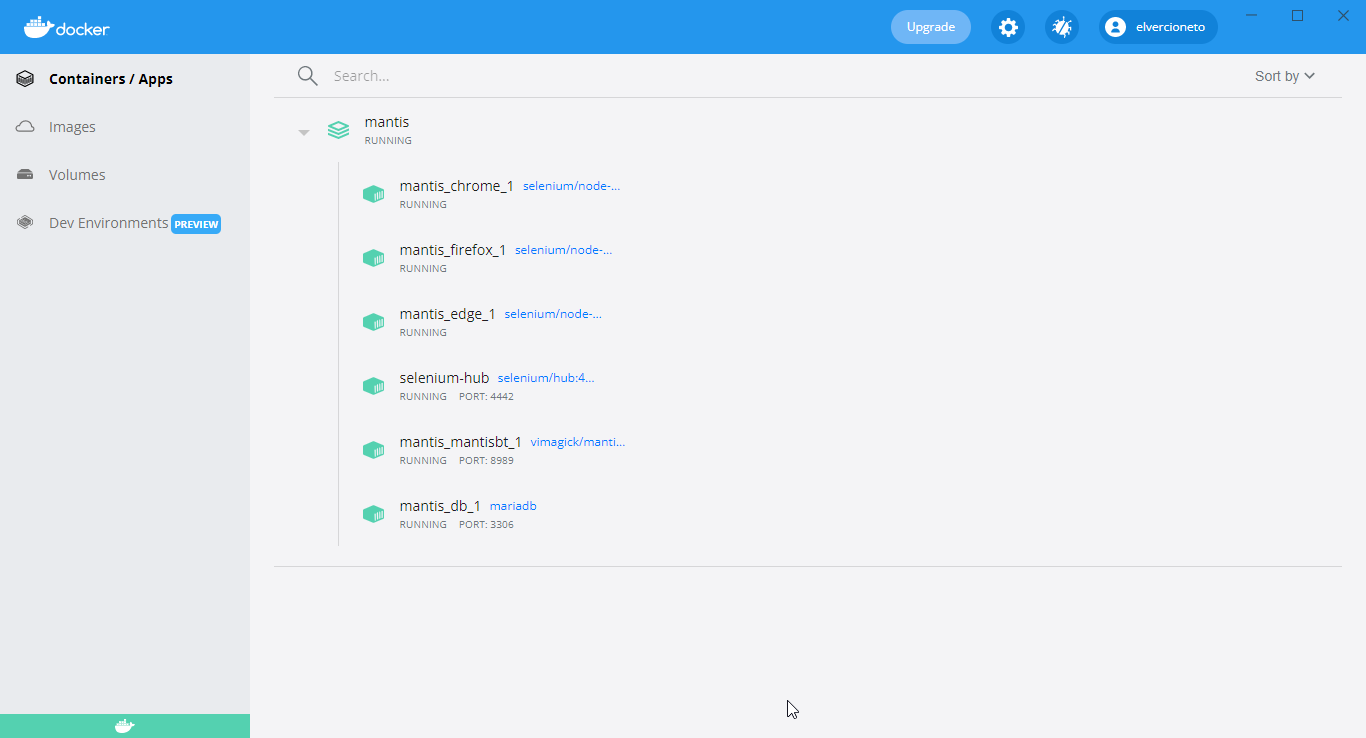Open the elvercioneto account menu
1366x738 pixels.
1158,27
